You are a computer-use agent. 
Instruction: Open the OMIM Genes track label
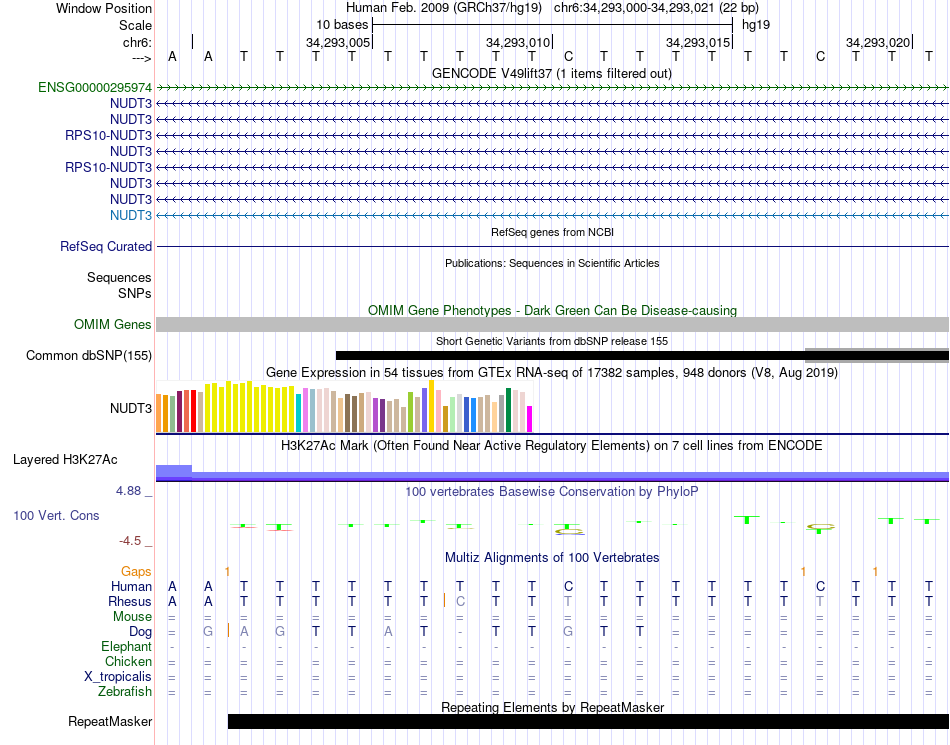113,325
